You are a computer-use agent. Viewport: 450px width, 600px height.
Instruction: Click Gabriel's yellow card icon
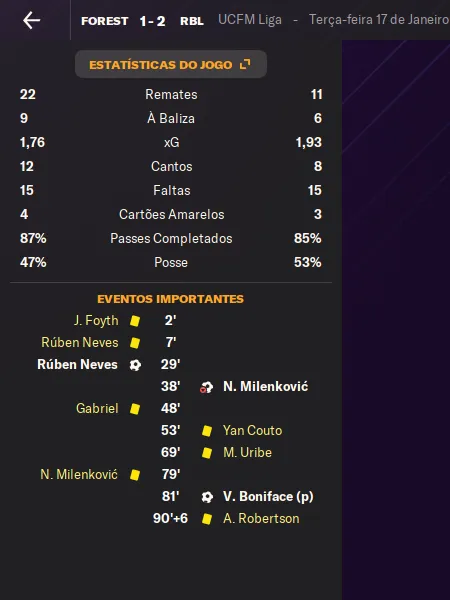pos(135,409)
